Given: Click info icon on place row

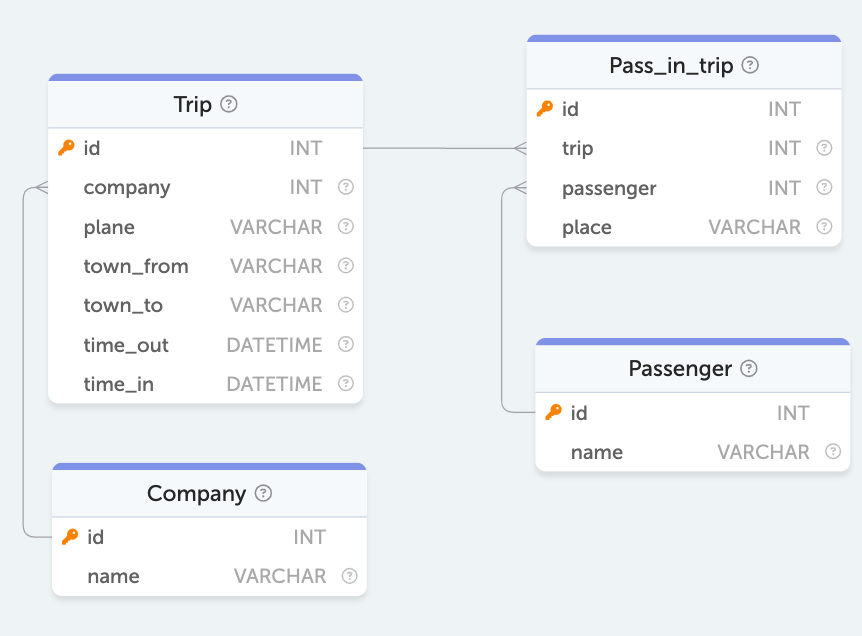Looking at the screenshot, I should [x=824, y=226].
